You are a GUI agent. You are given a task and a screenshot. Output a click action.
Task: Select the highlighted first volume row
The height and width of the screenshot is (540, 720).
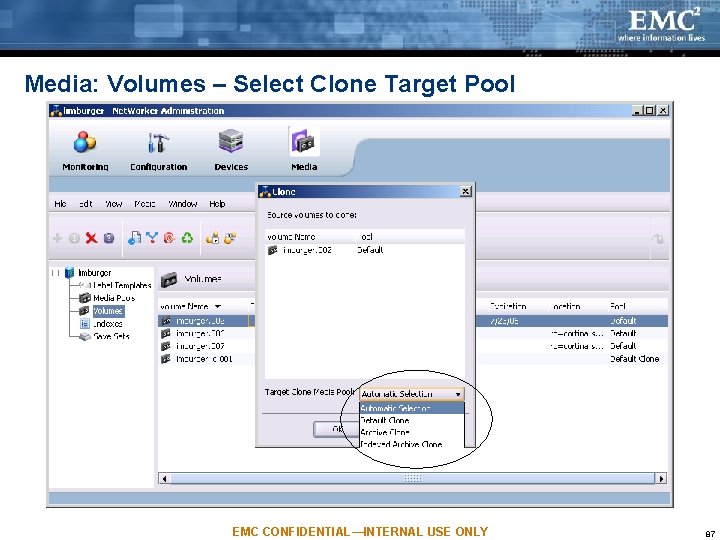click(413, 321)
